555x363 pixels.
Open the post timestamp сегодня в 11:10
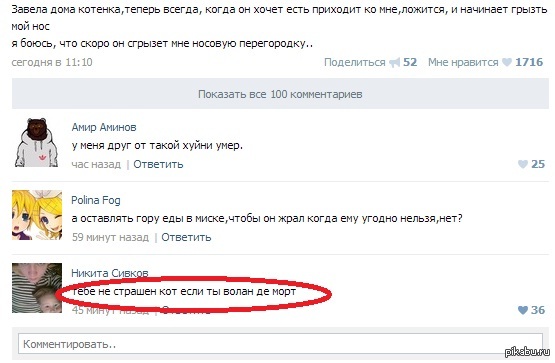click(x=52, y=62)
